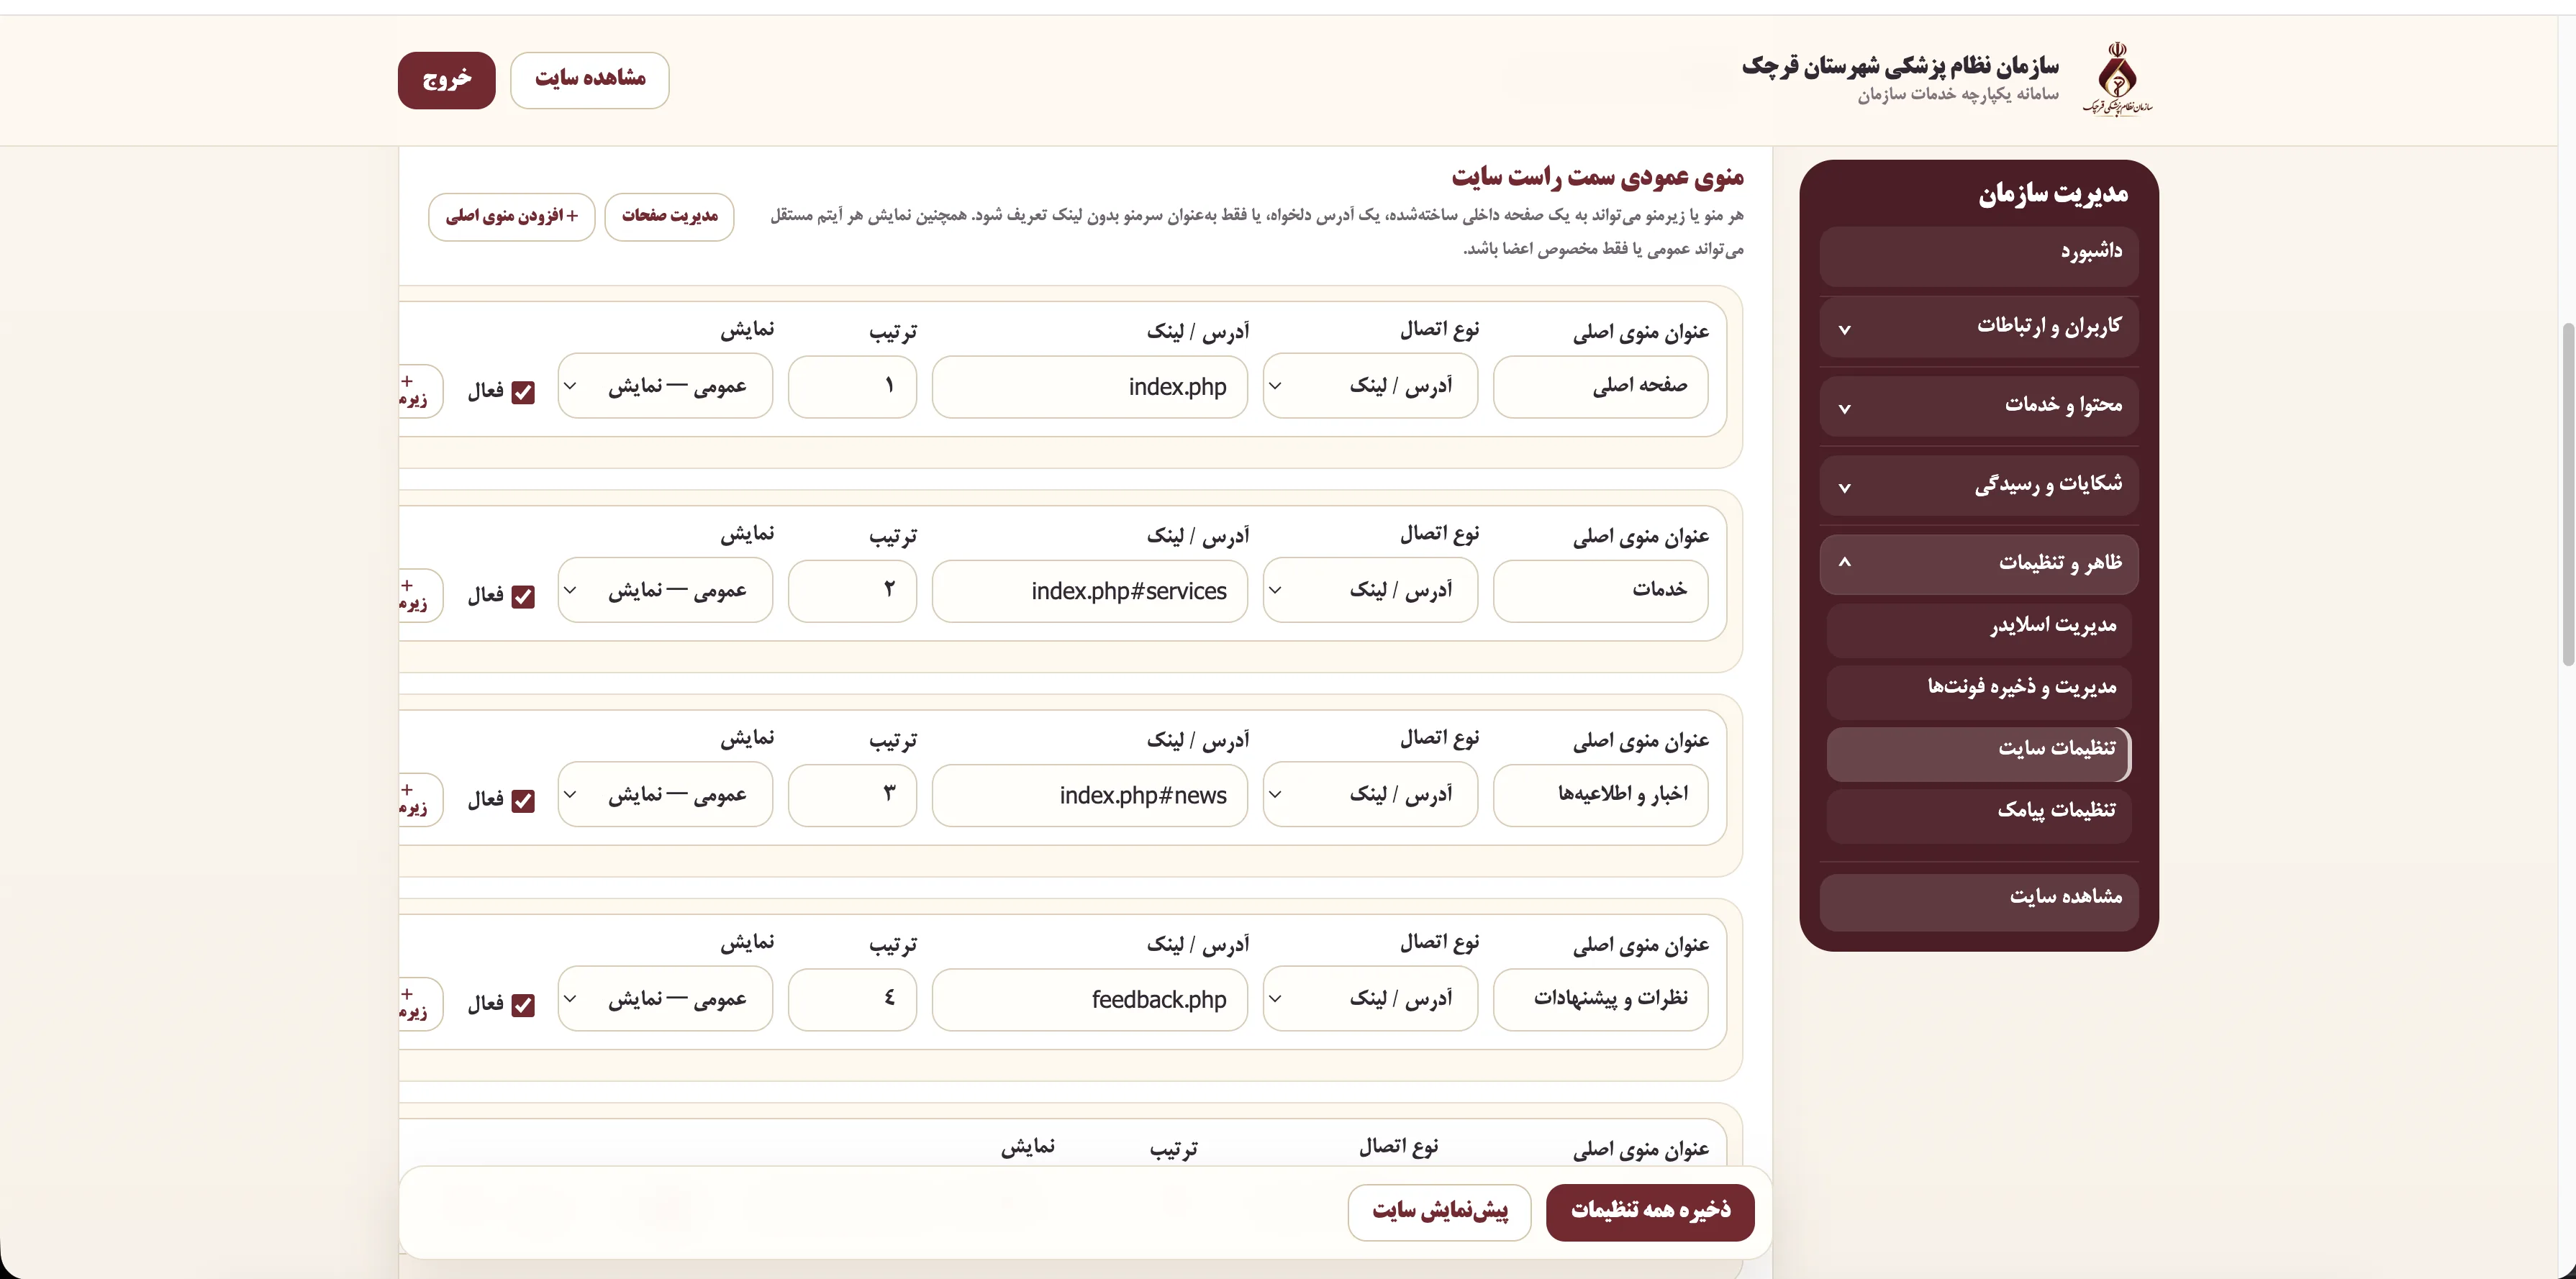Image resolution: width=2576 pixels, height=1279 pixels.
Task: Open نمایش dropdown in index.php#news row
Action: pos(665,794)
